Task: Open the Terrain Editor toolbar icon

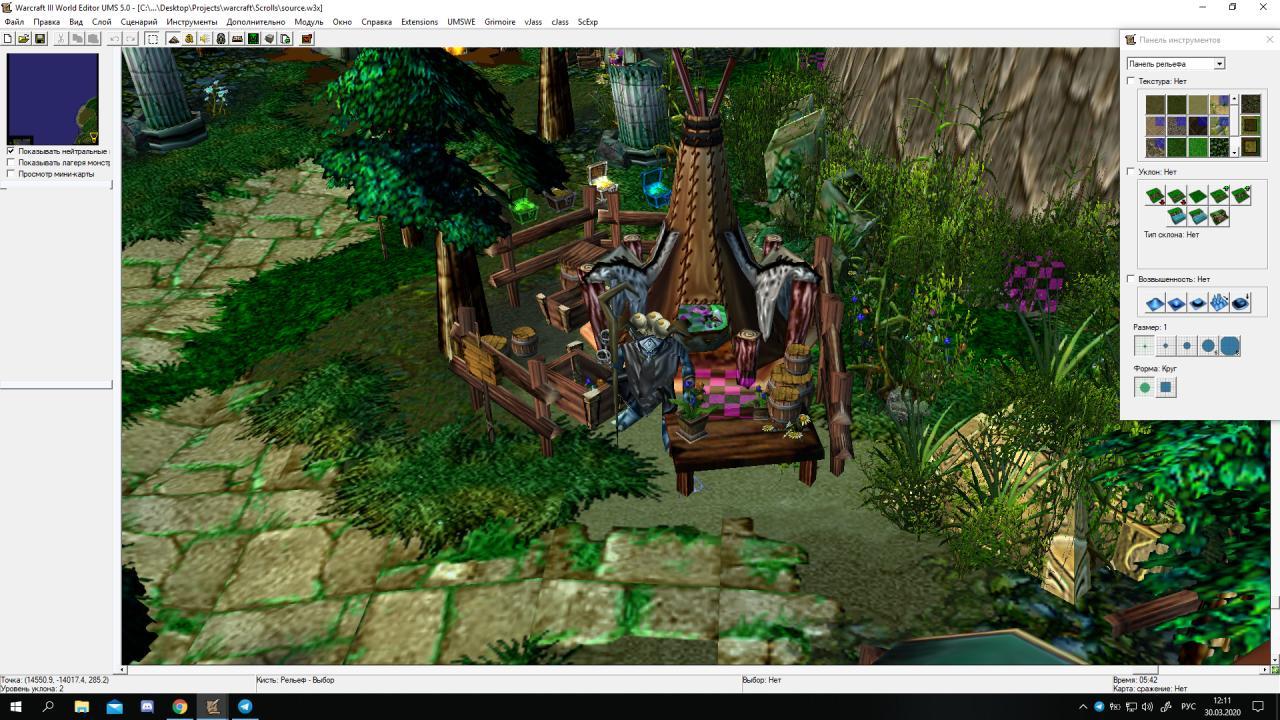Action: 173,39
